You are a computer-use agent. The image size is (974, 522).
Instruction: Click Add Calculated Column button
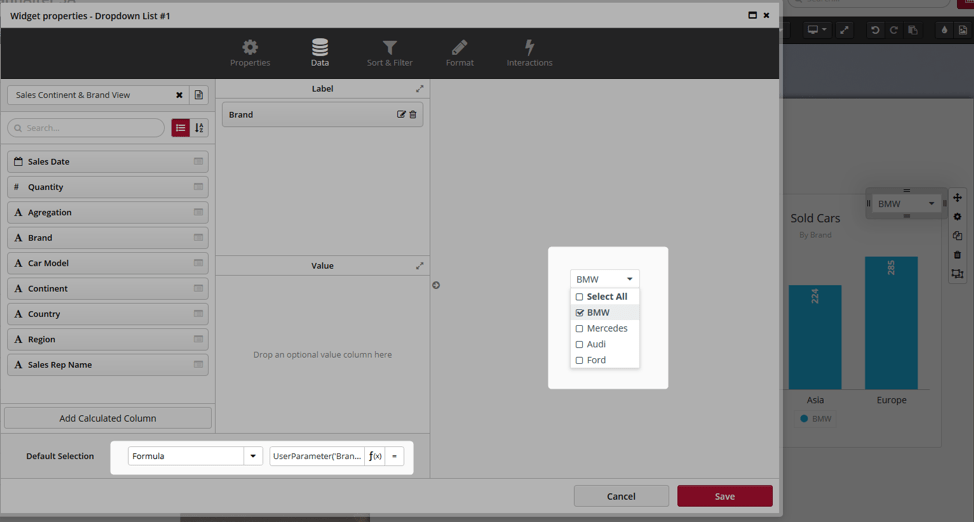(107, 418)
